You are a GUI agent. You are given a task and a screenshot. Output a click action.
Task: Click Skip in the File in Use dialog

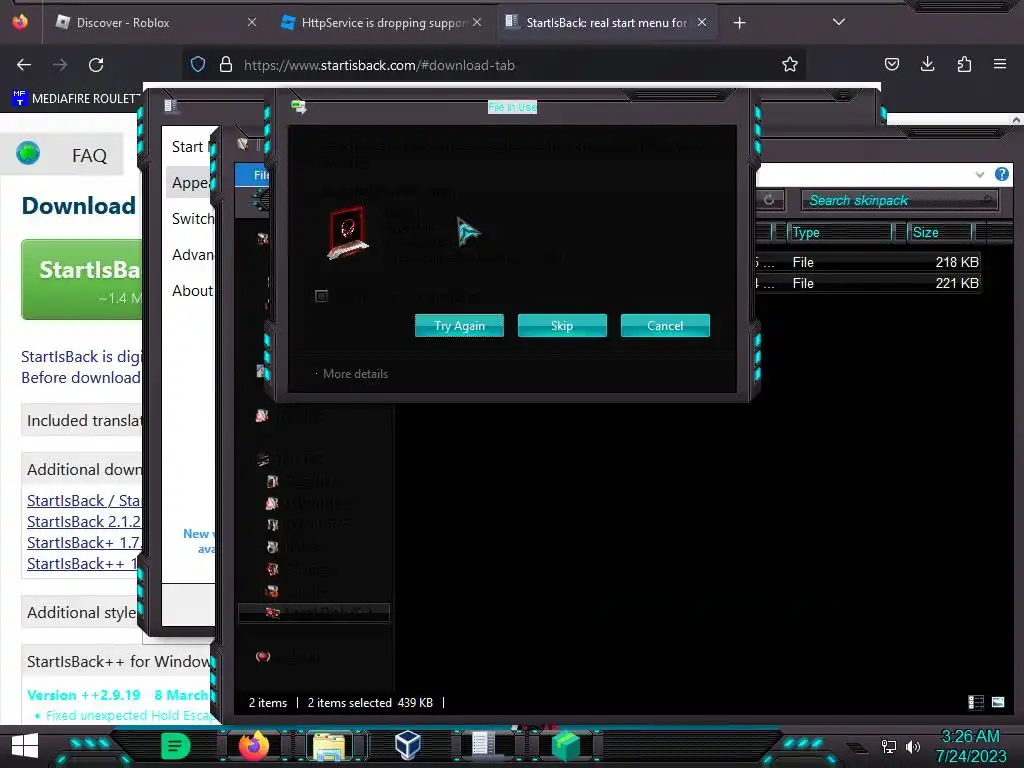(x=562, y=326)
